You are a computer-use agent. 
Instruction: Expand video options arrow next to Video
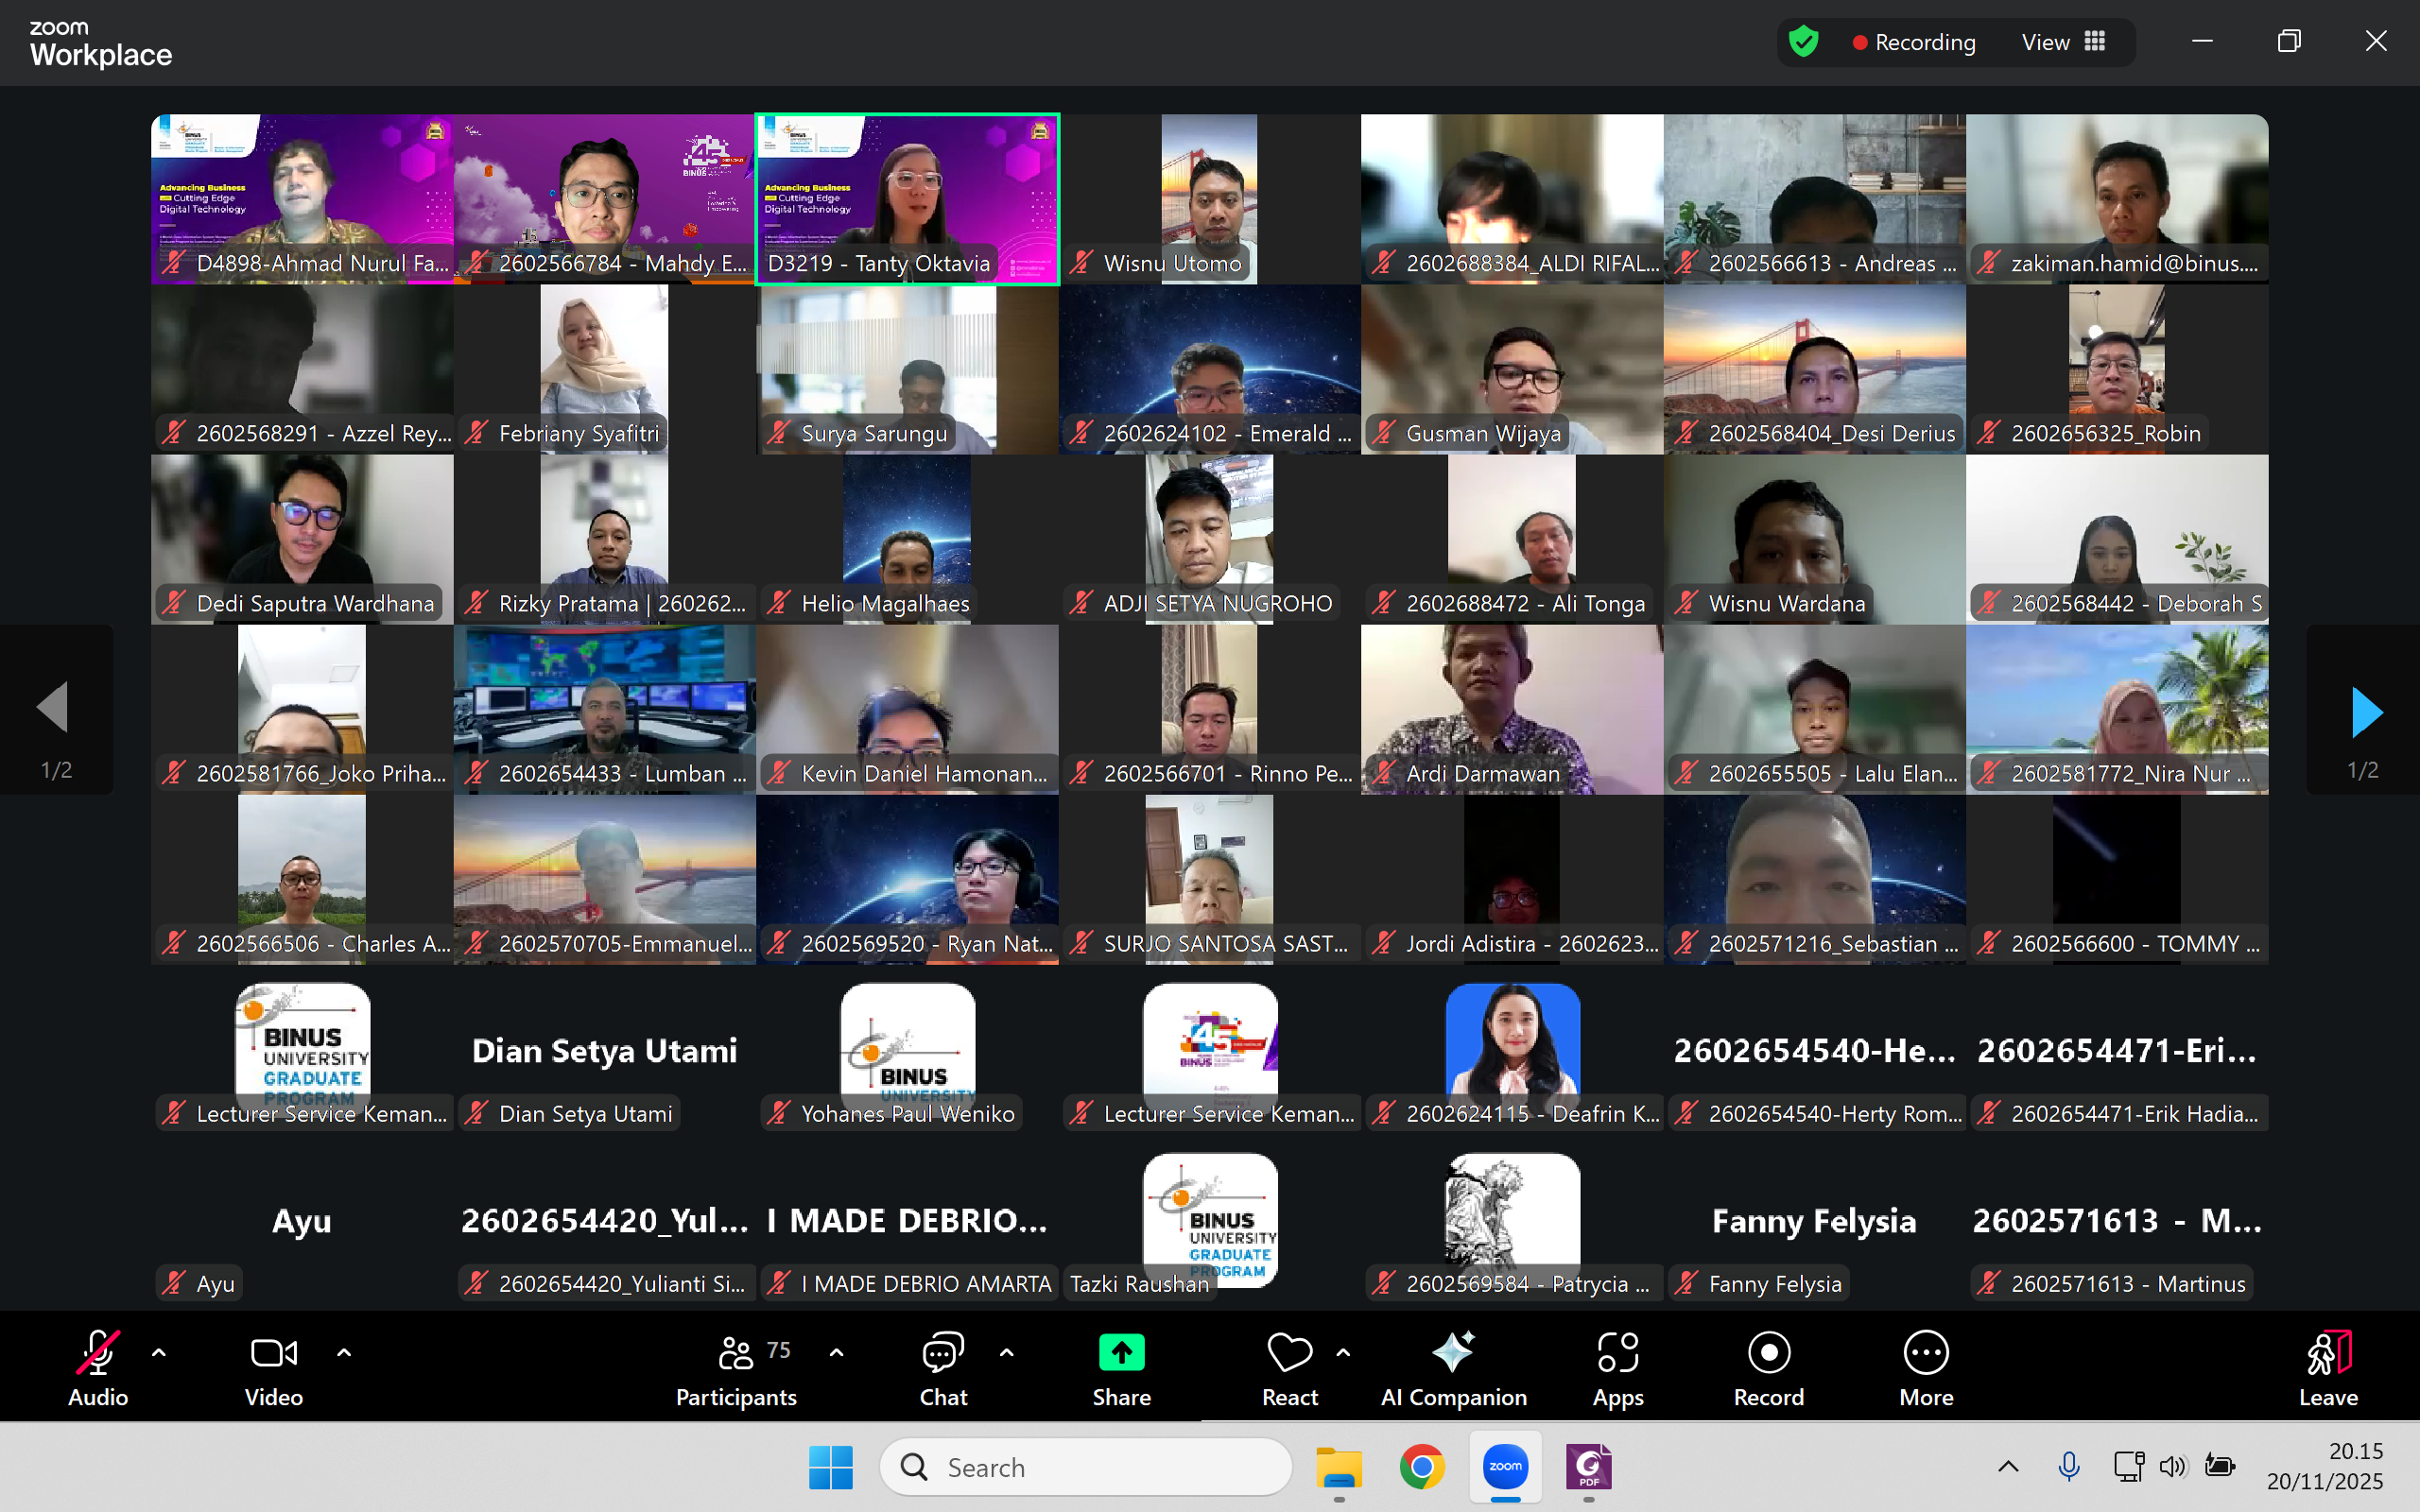344,1353
